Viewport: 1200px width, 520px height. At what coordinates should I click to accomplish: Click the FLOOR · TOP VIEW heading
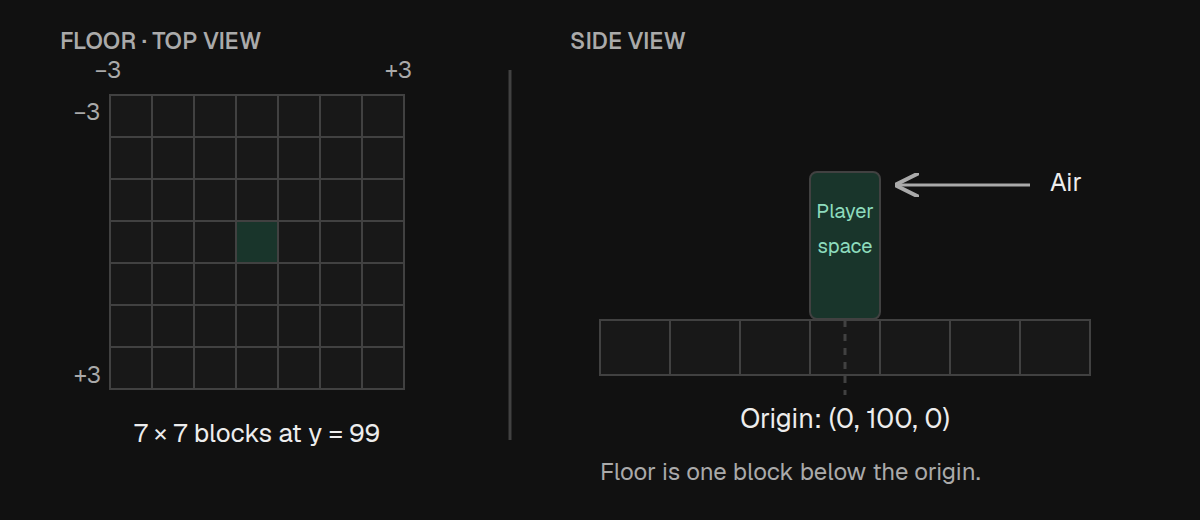(x=160, y=41)
